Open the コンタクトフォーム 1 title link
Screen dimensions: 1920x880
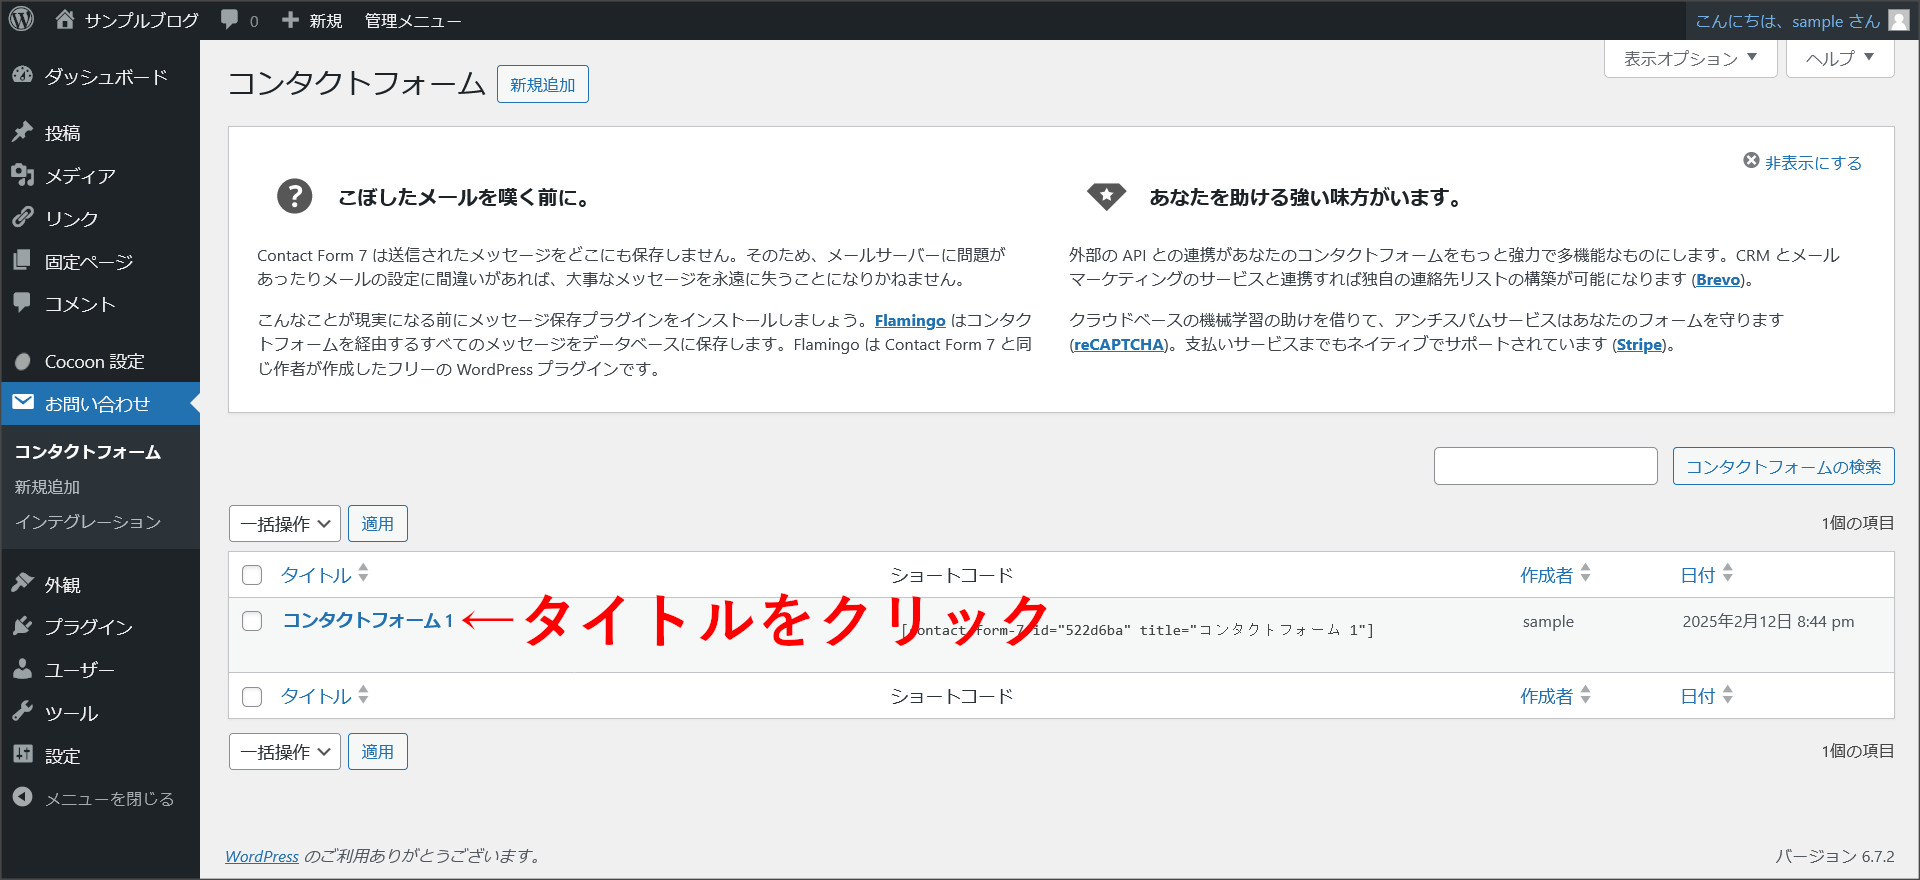[x=367, y=621]
